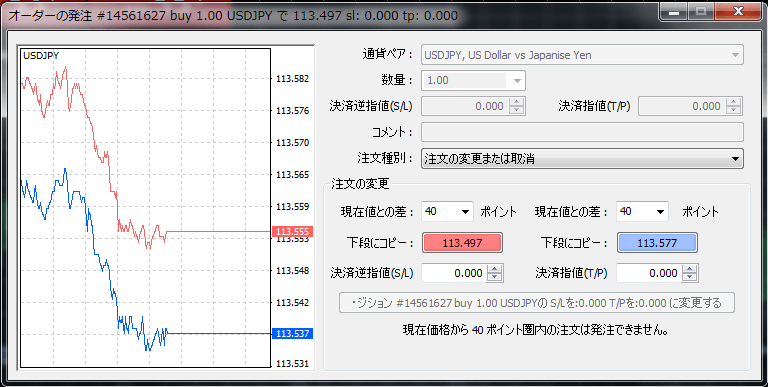Image resolution: width=768 pixels, height=387 pixels.
Task: Click the blue bid price label 113.537 on the chart
Action: click(292, 334)
